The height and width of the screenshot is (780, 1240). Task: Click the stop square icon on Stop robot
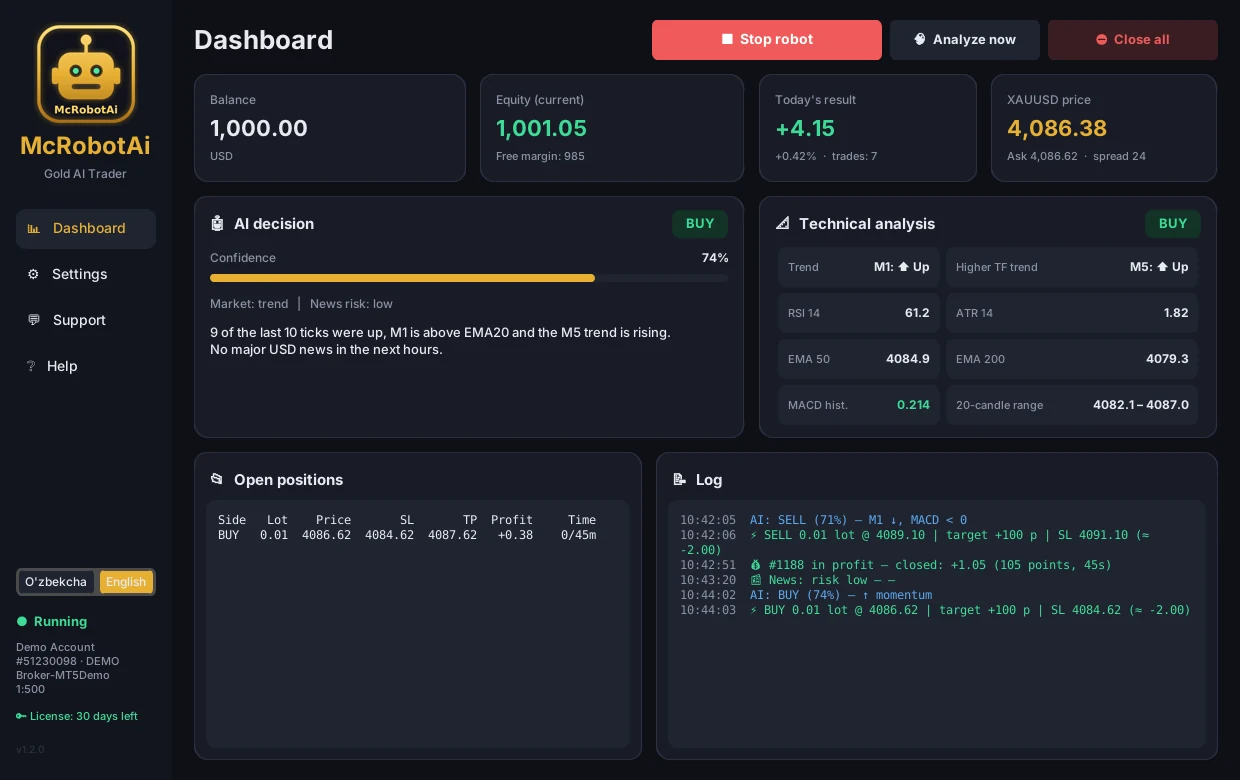coord(727,39)
